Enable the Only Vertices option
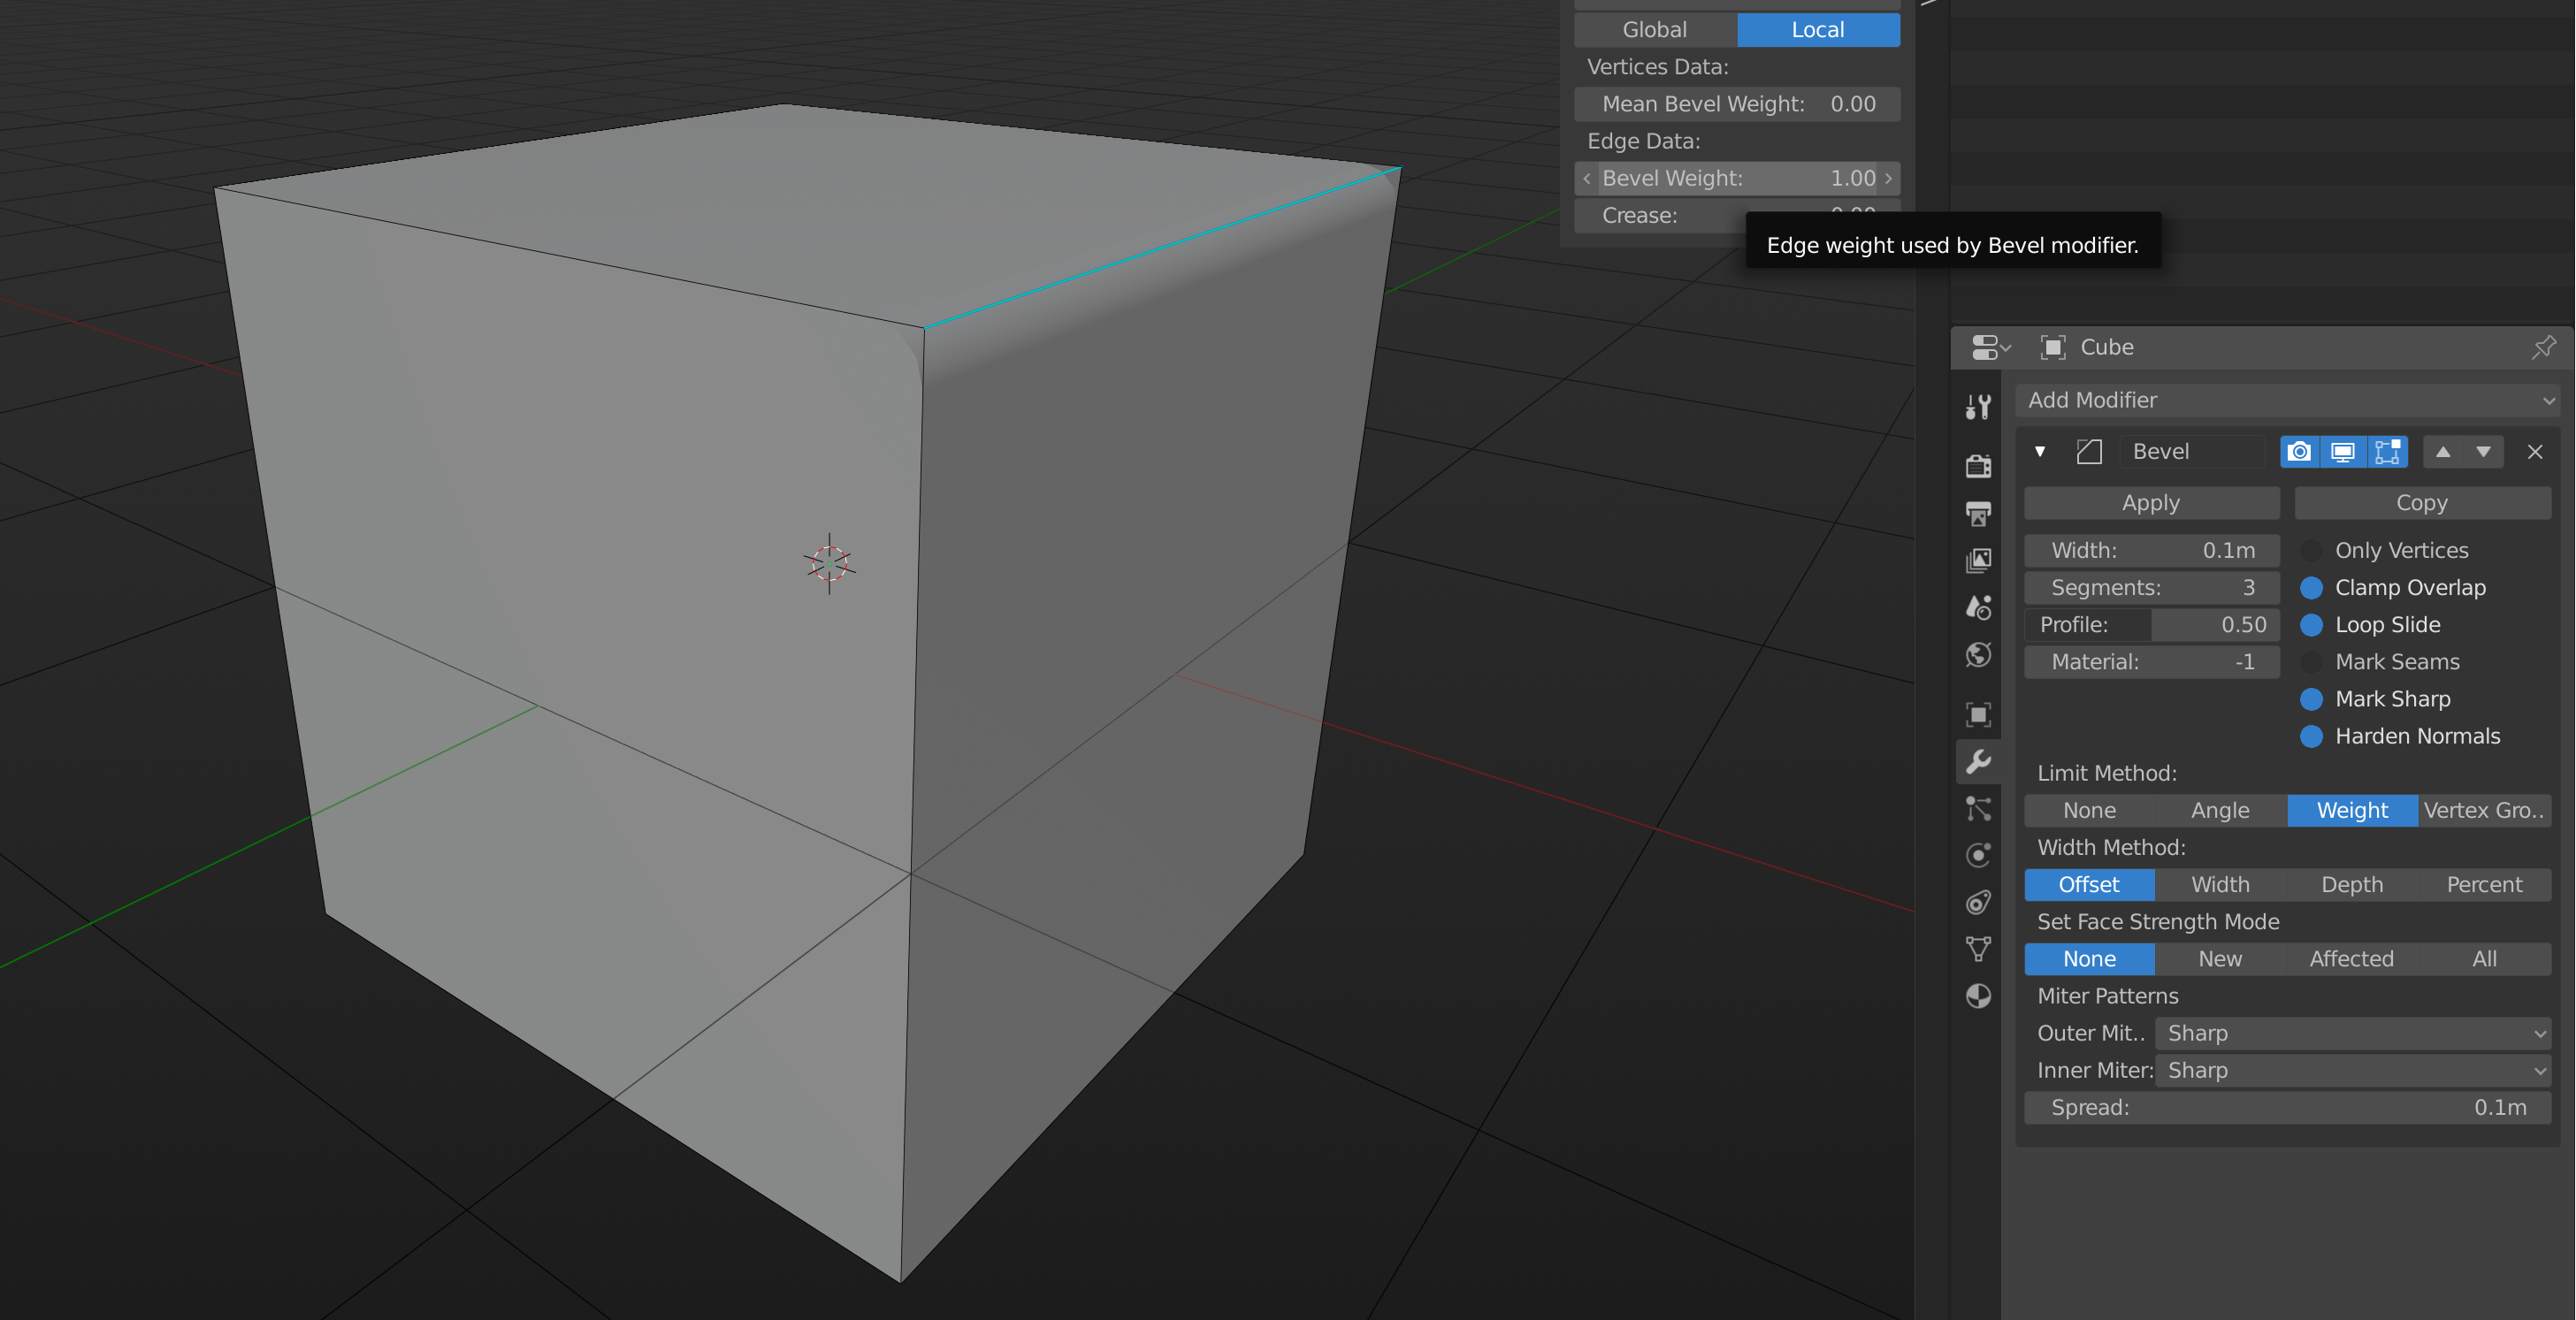This screenshot has height=1320, width=2576. pyautogui.click(x=2311, y=551)
